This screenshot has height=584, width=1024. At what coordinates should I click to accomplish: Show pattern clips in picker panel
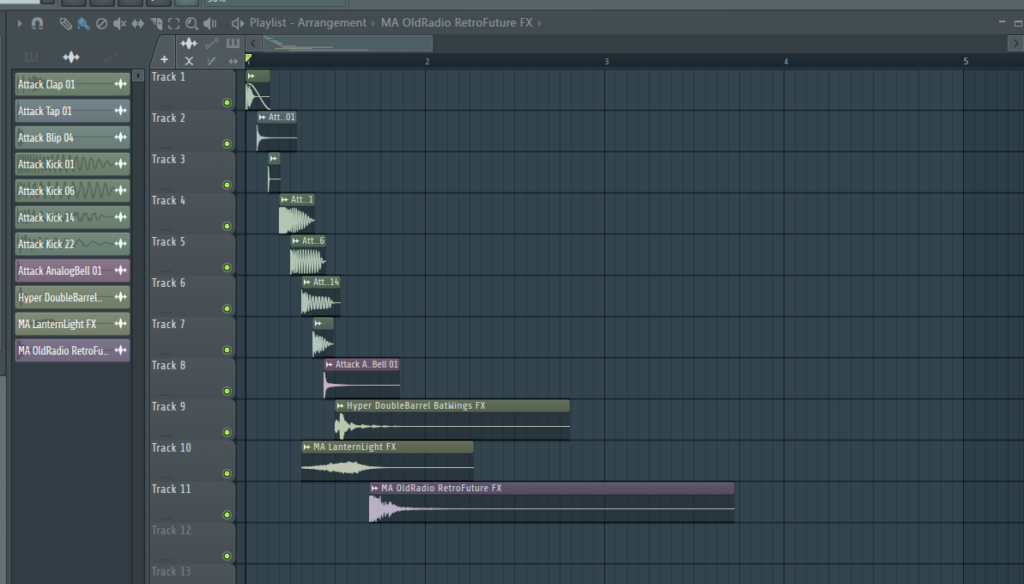click(x=31, y=57)
